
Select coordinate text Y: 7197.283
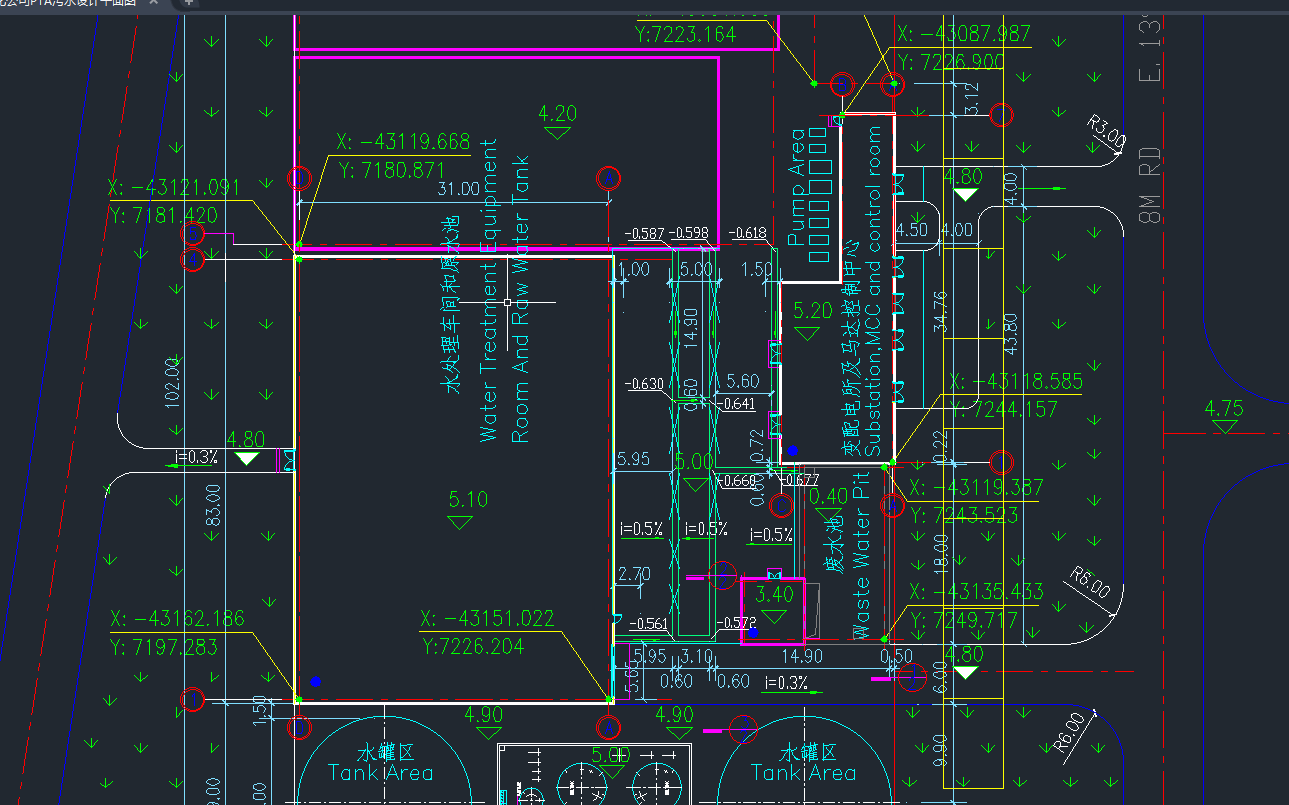(164, 647)
